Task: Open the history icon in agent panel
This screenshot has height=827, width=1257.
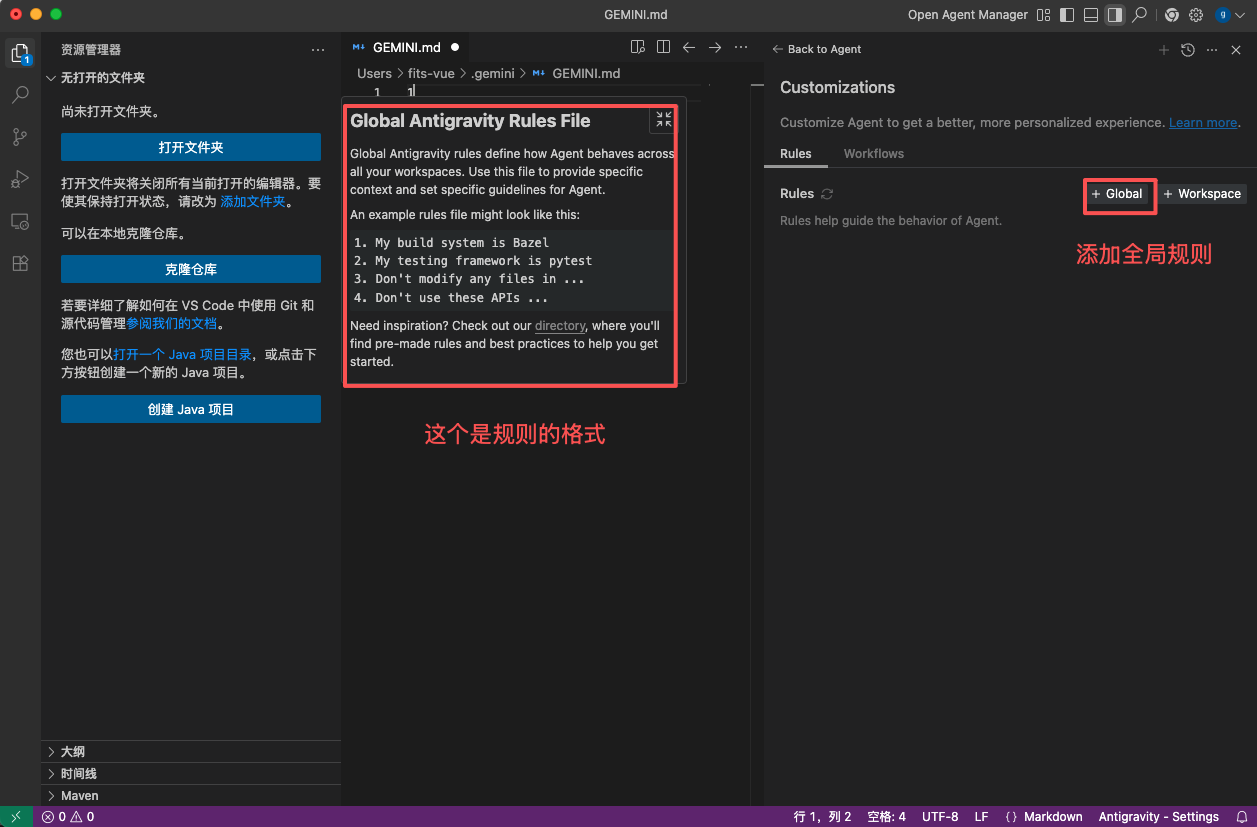Action: [x=1188, y=50]
